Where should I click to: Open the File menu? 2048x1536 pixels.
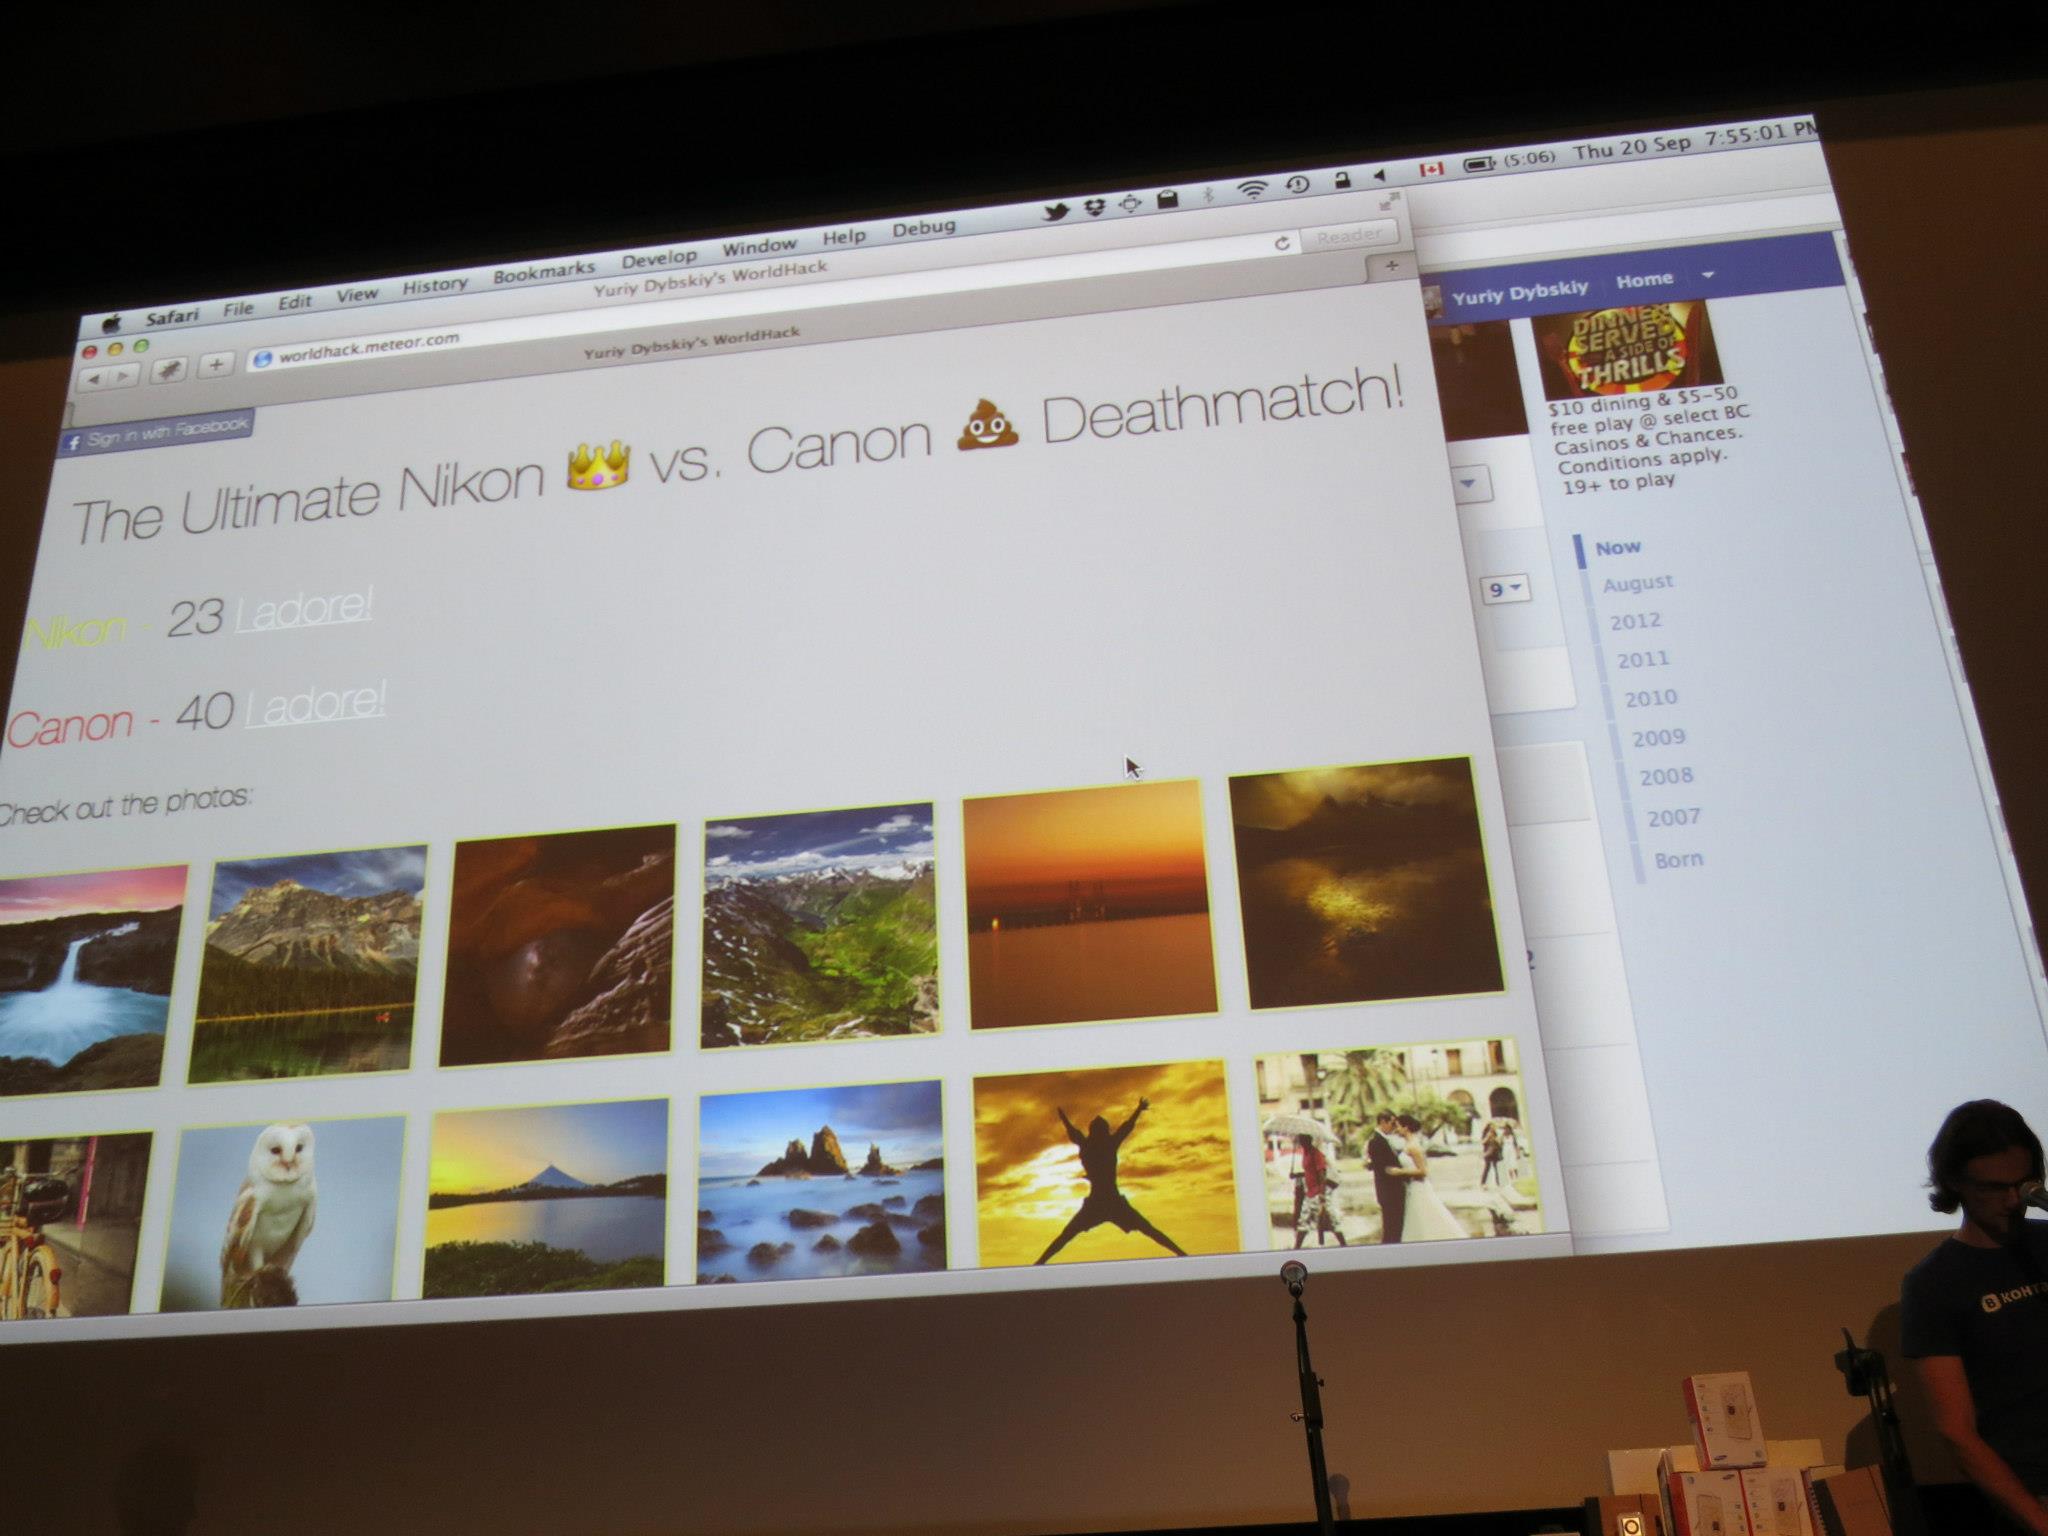238,309
